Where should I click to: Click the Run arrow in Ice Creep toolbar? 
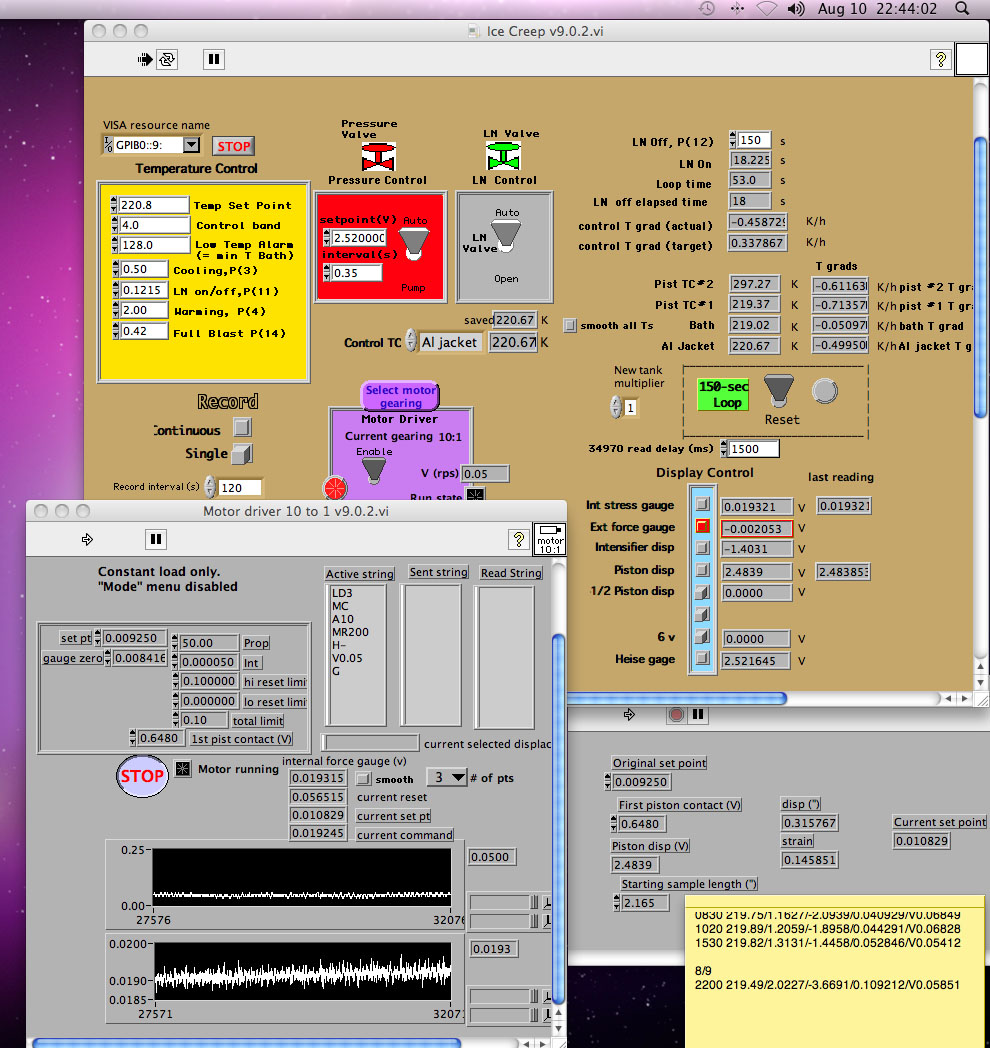tap(144, 60)
